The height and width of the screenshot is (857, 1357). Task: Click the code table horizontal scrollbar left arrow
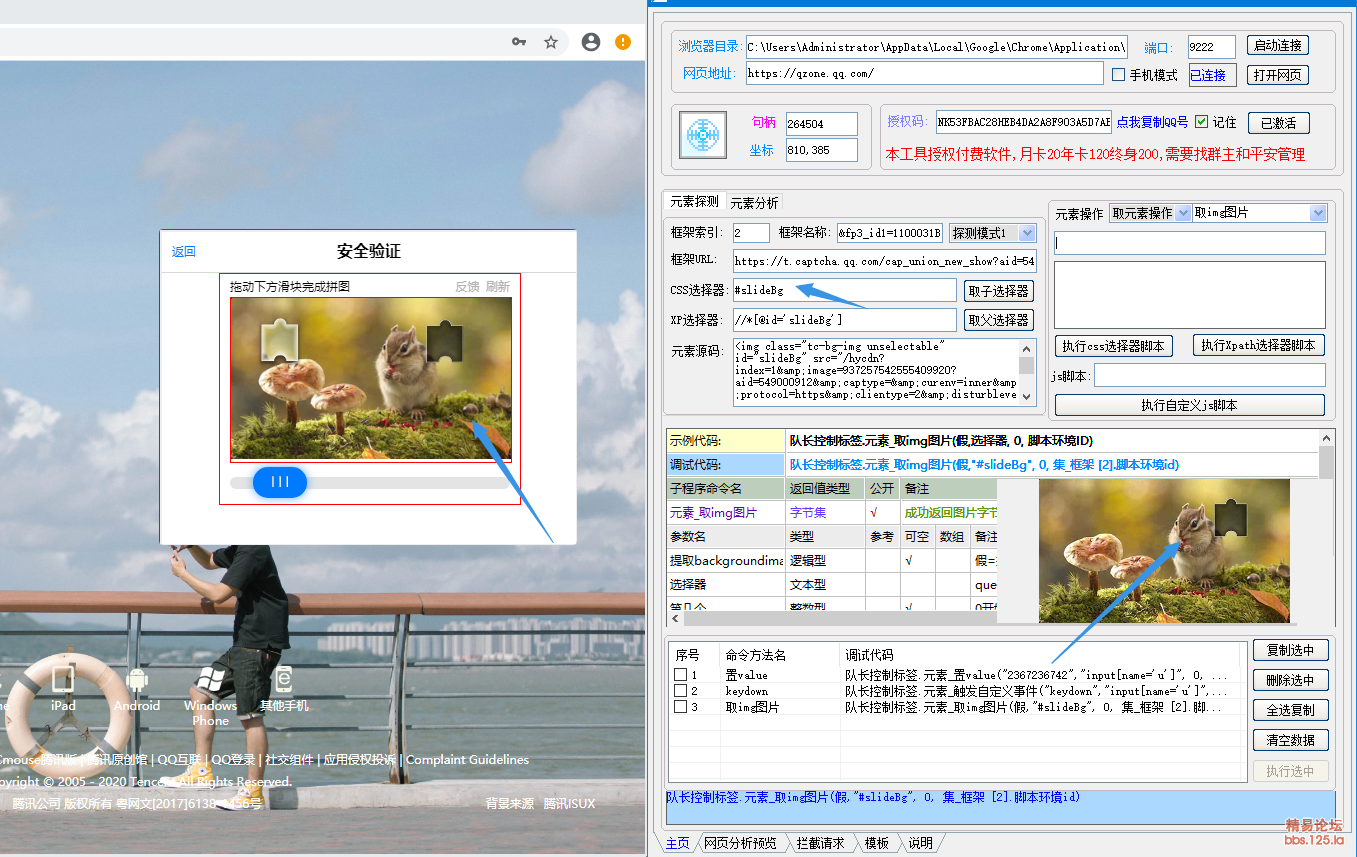click(x=675, y=619)
